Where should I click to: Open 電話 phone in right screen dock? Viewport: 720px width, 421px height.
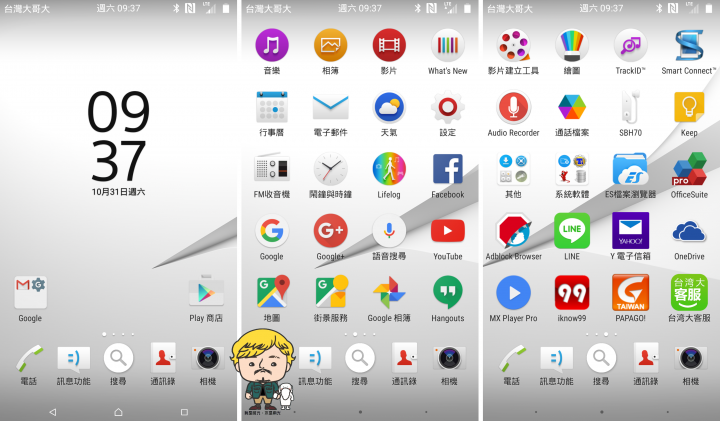tap(512, 359)
